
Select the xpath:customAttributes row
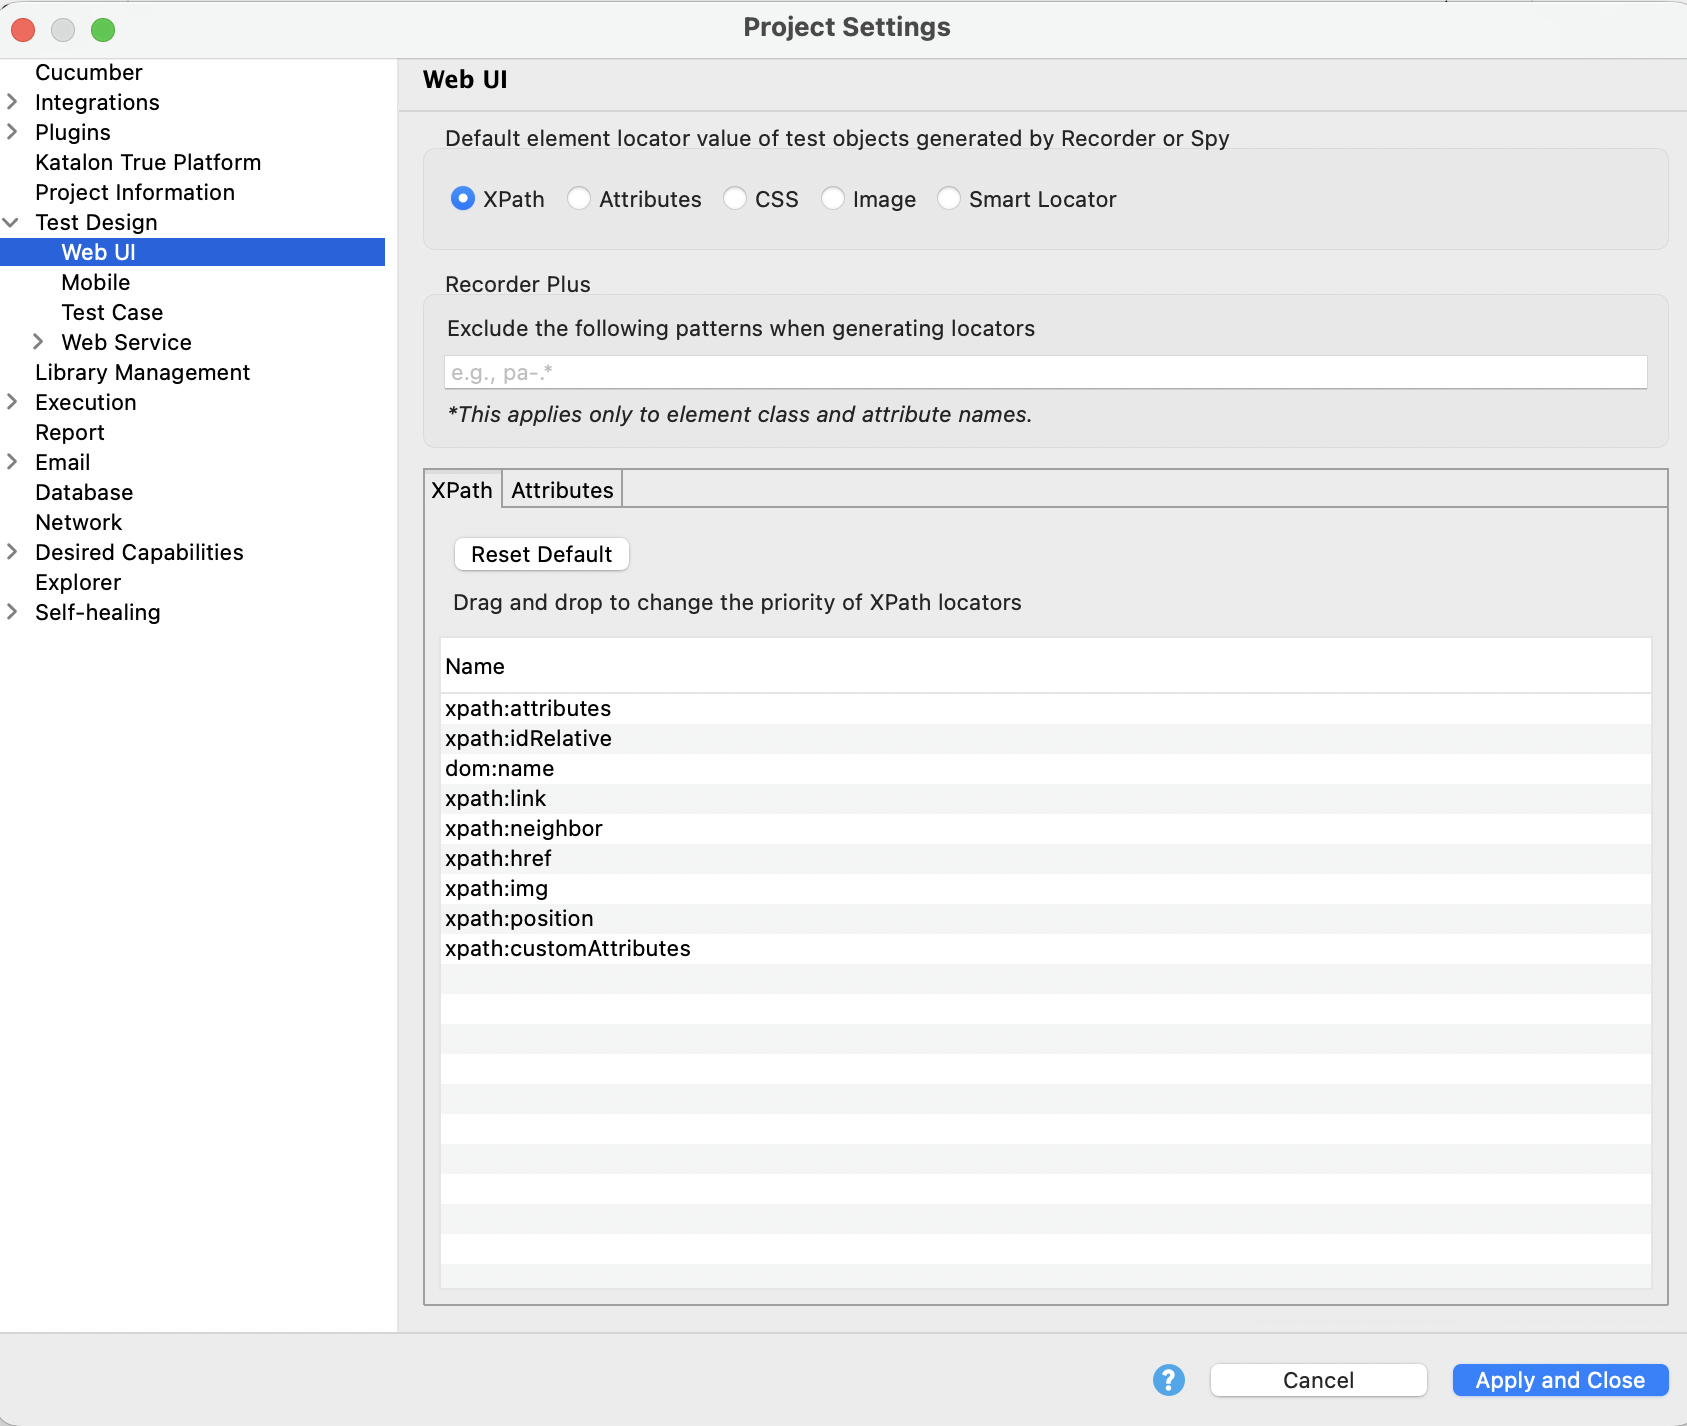[x=1045, y=948]
